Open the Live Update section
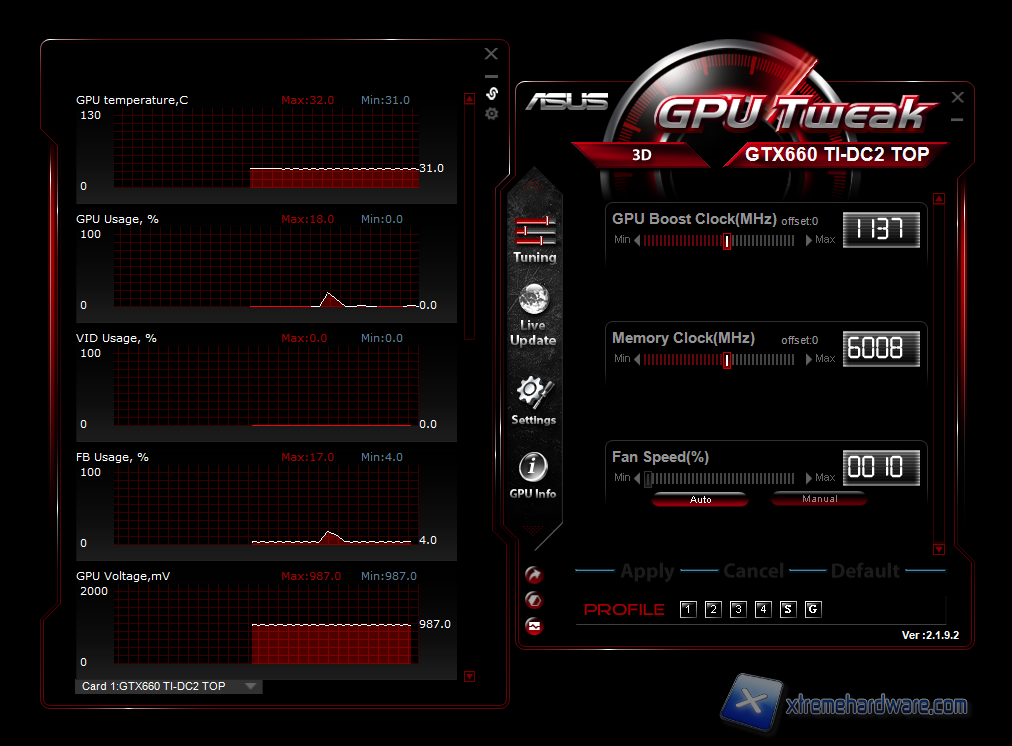1012x746 pixels. pyautogui.click(x=533, y=314)
